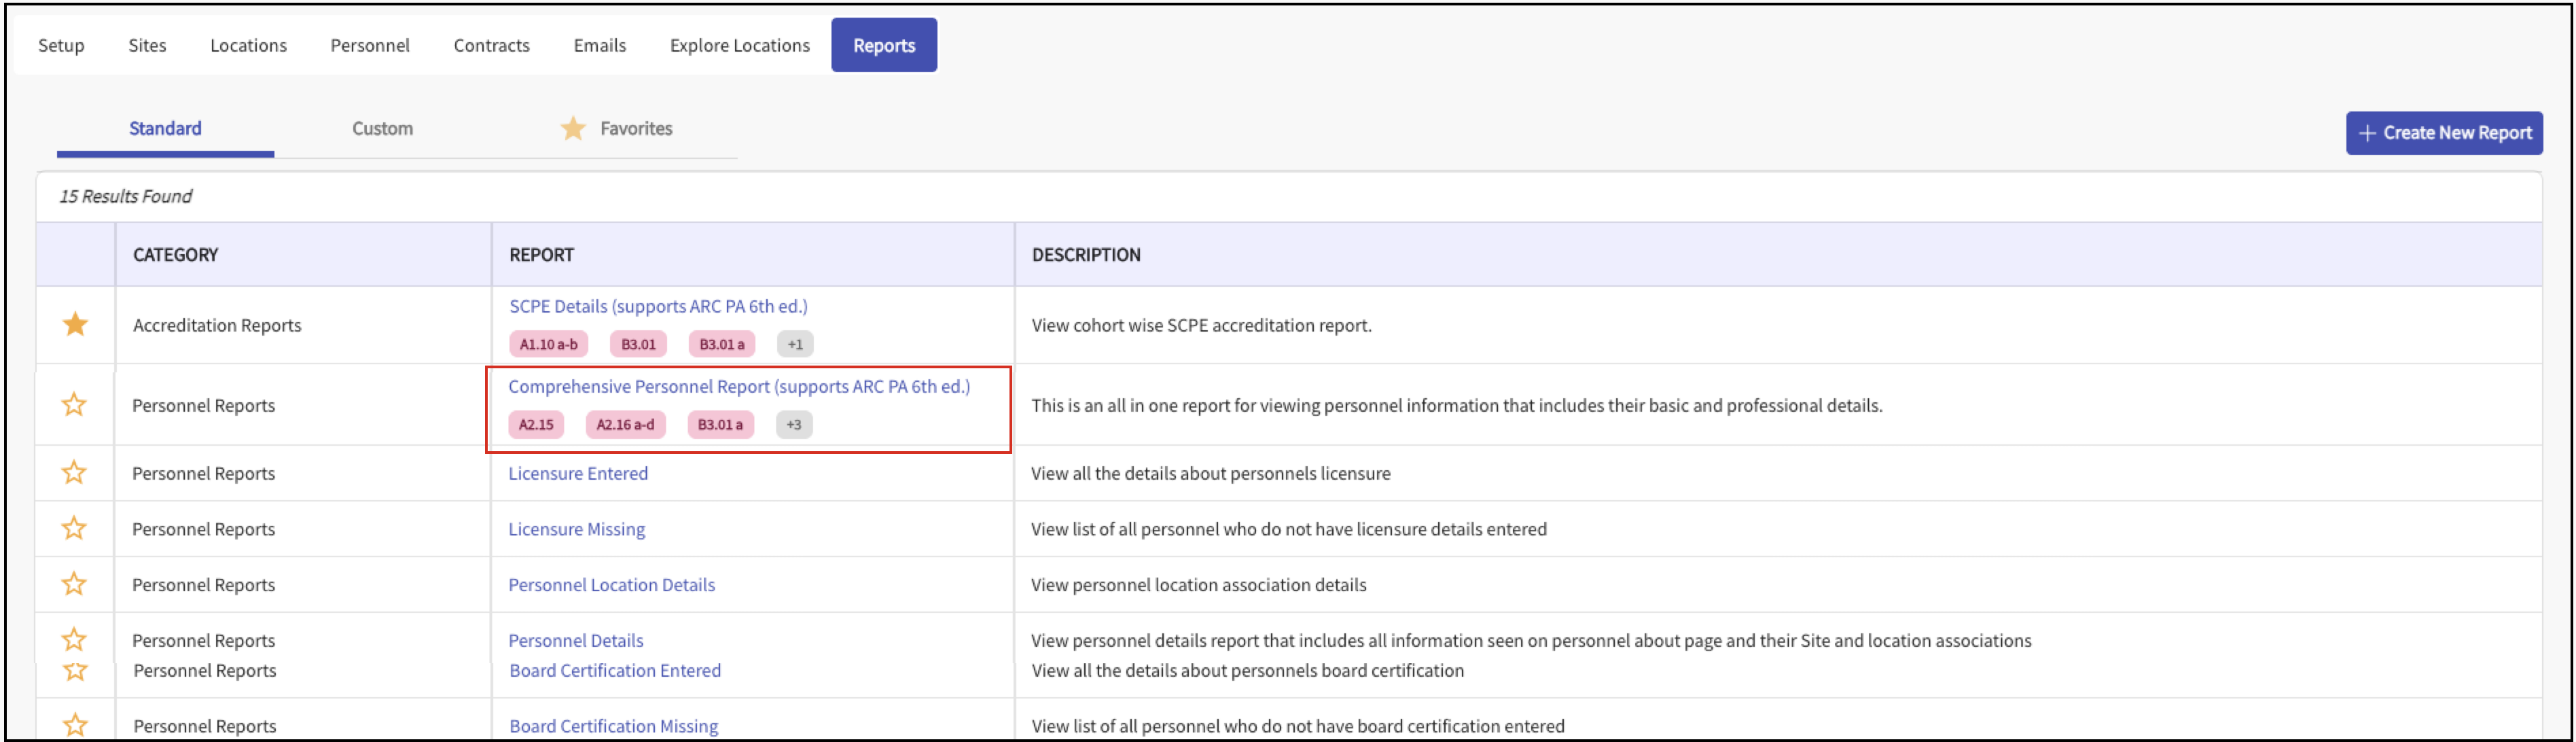Star the Board Certification Missing report

coord(75,725)
